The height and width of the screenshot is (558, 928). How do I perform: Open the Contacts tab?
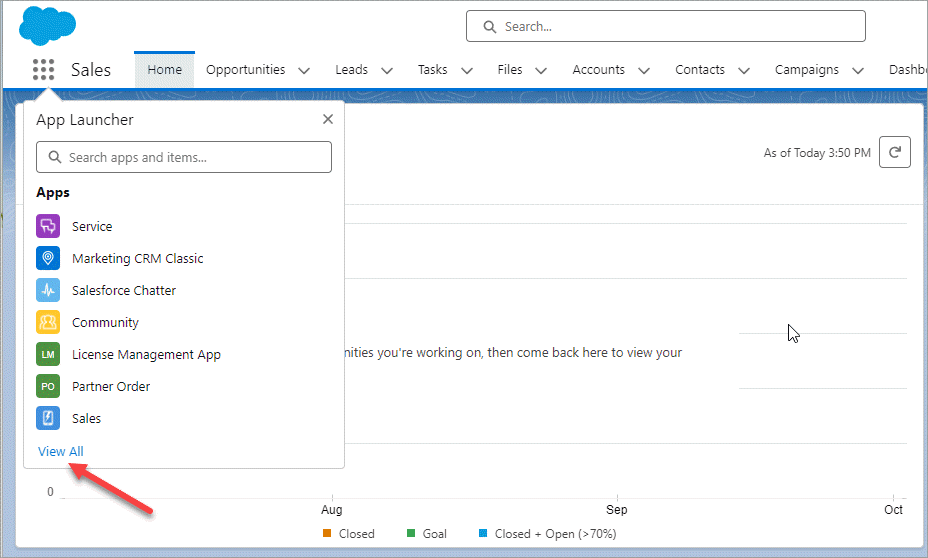pyautogui.click(x=700, y=69)
